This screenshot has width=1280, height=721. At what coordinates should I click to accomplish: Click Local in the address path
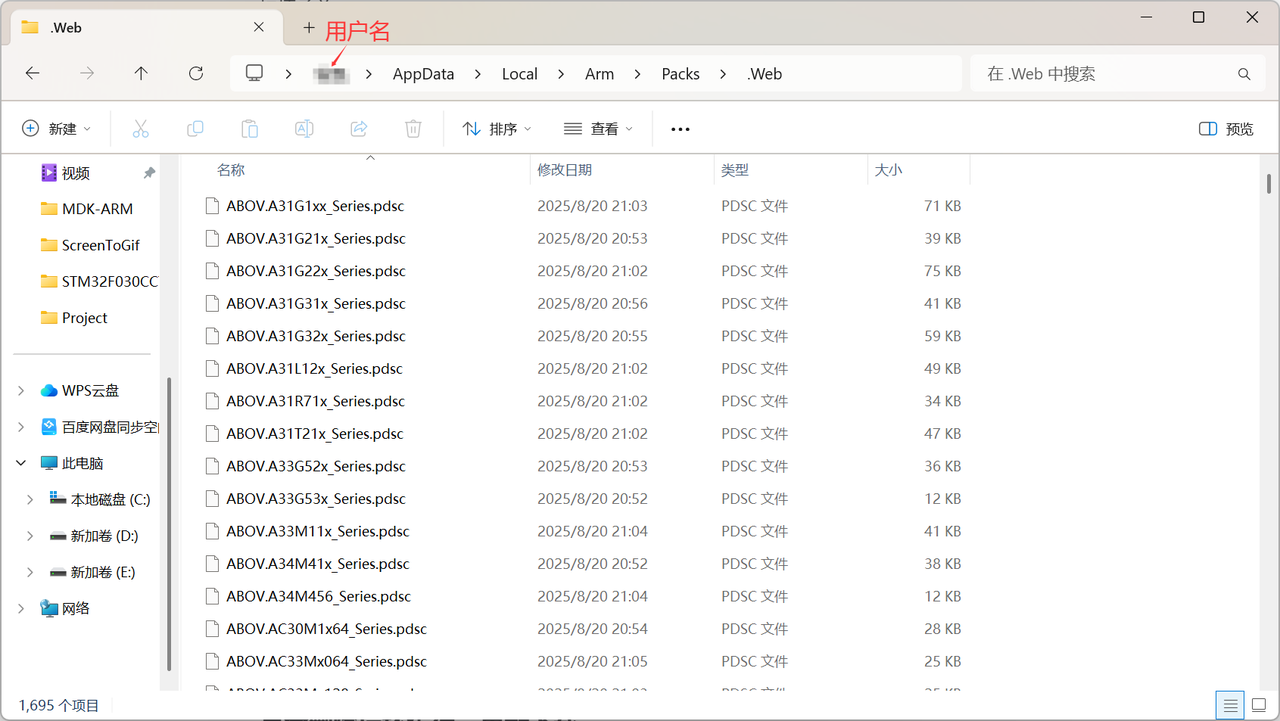[x=520, y=74]
